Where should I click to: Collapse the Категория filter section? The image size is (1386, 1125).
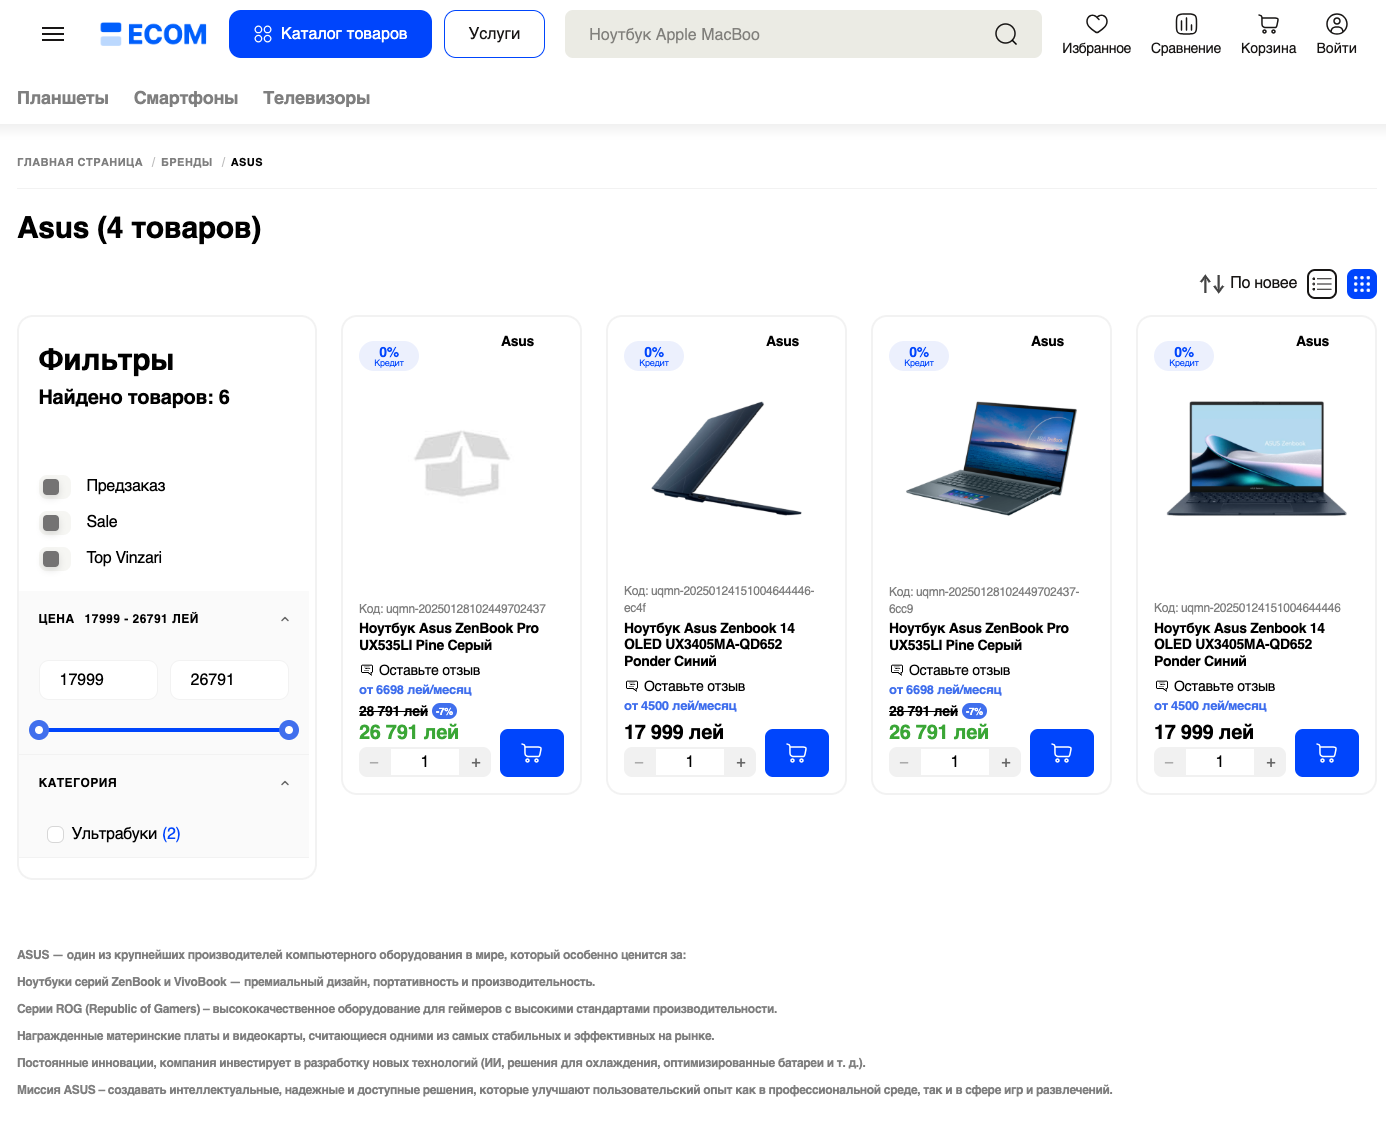tap(285, 783)
